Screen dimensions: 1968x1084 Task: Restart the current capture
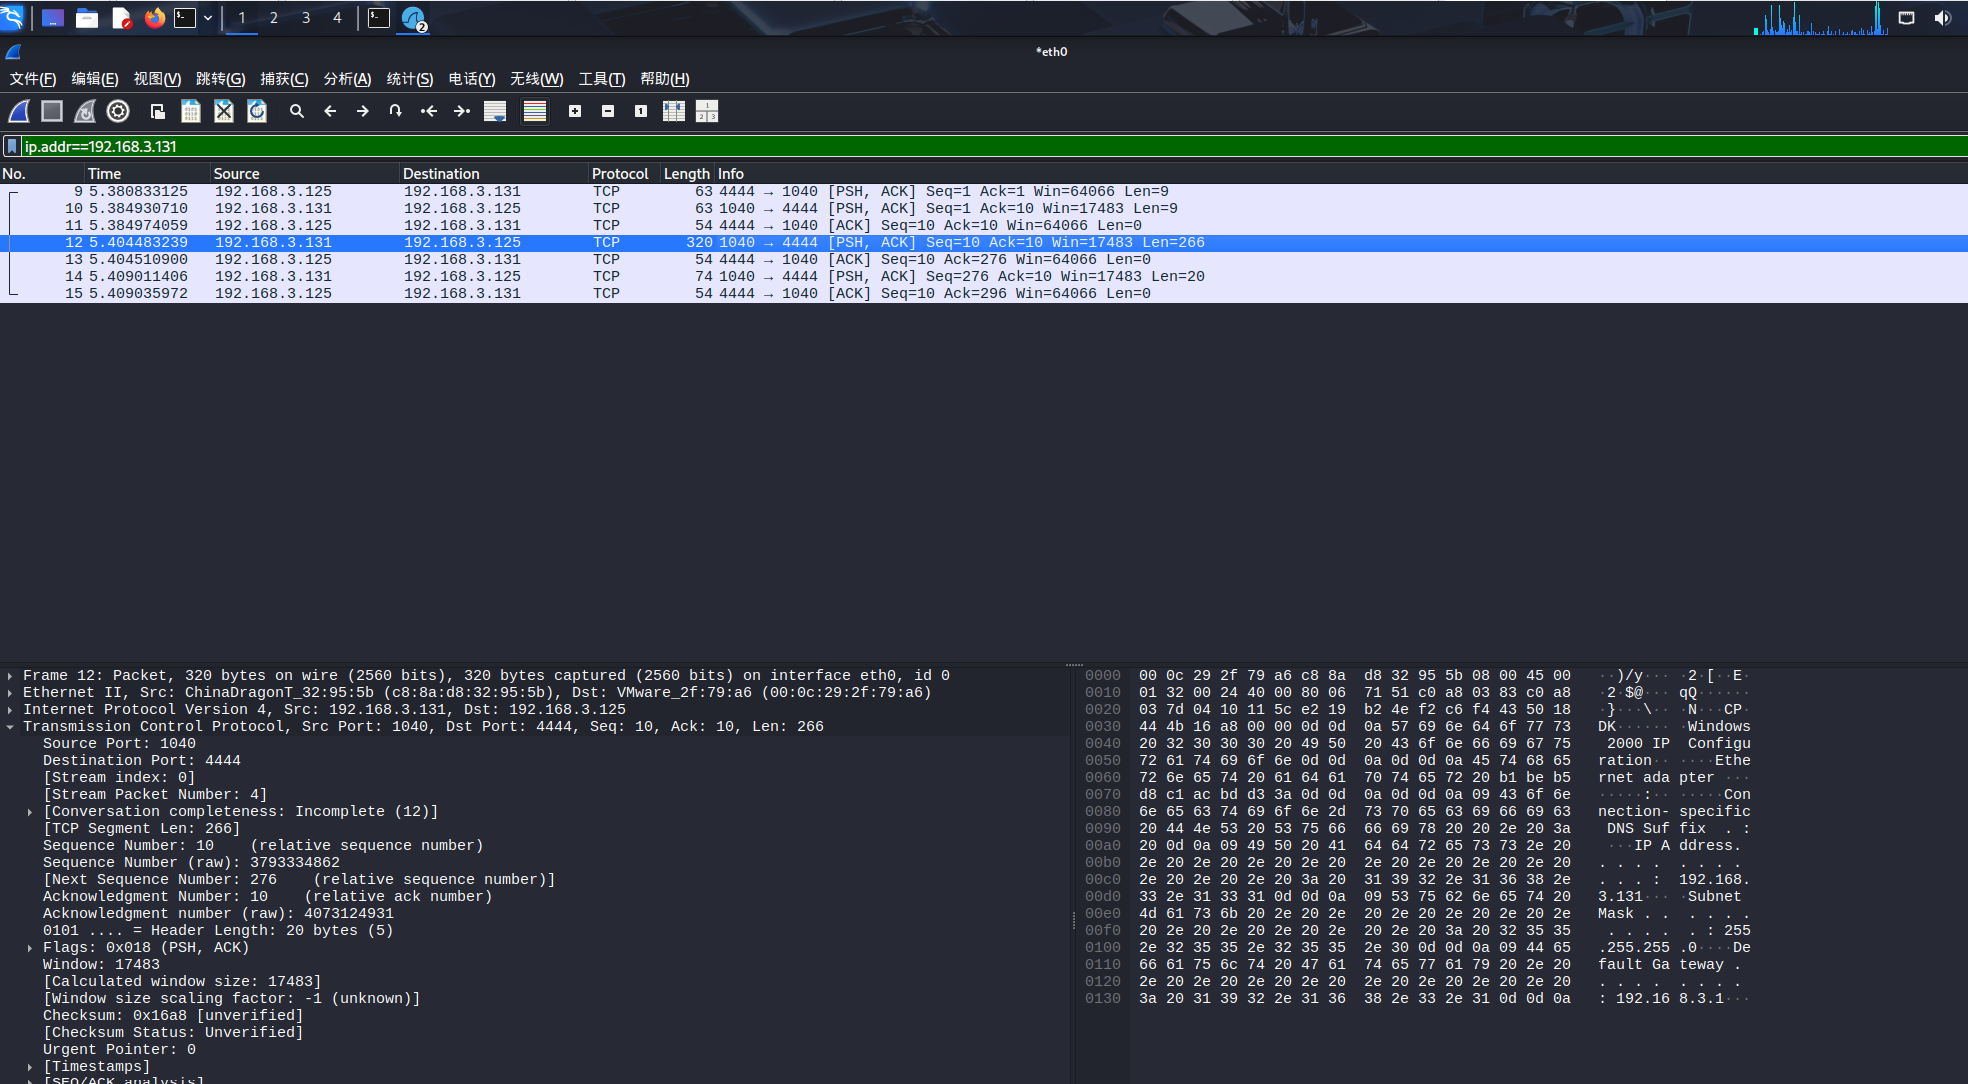click(85, 112)
